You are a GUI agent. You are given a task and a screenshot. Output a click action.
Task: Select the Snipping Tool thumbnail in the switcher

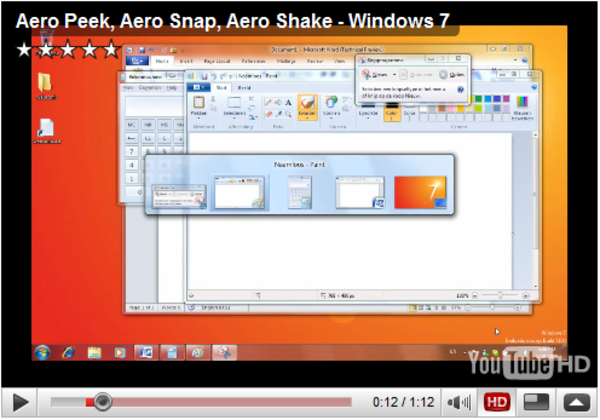[179, 197]
